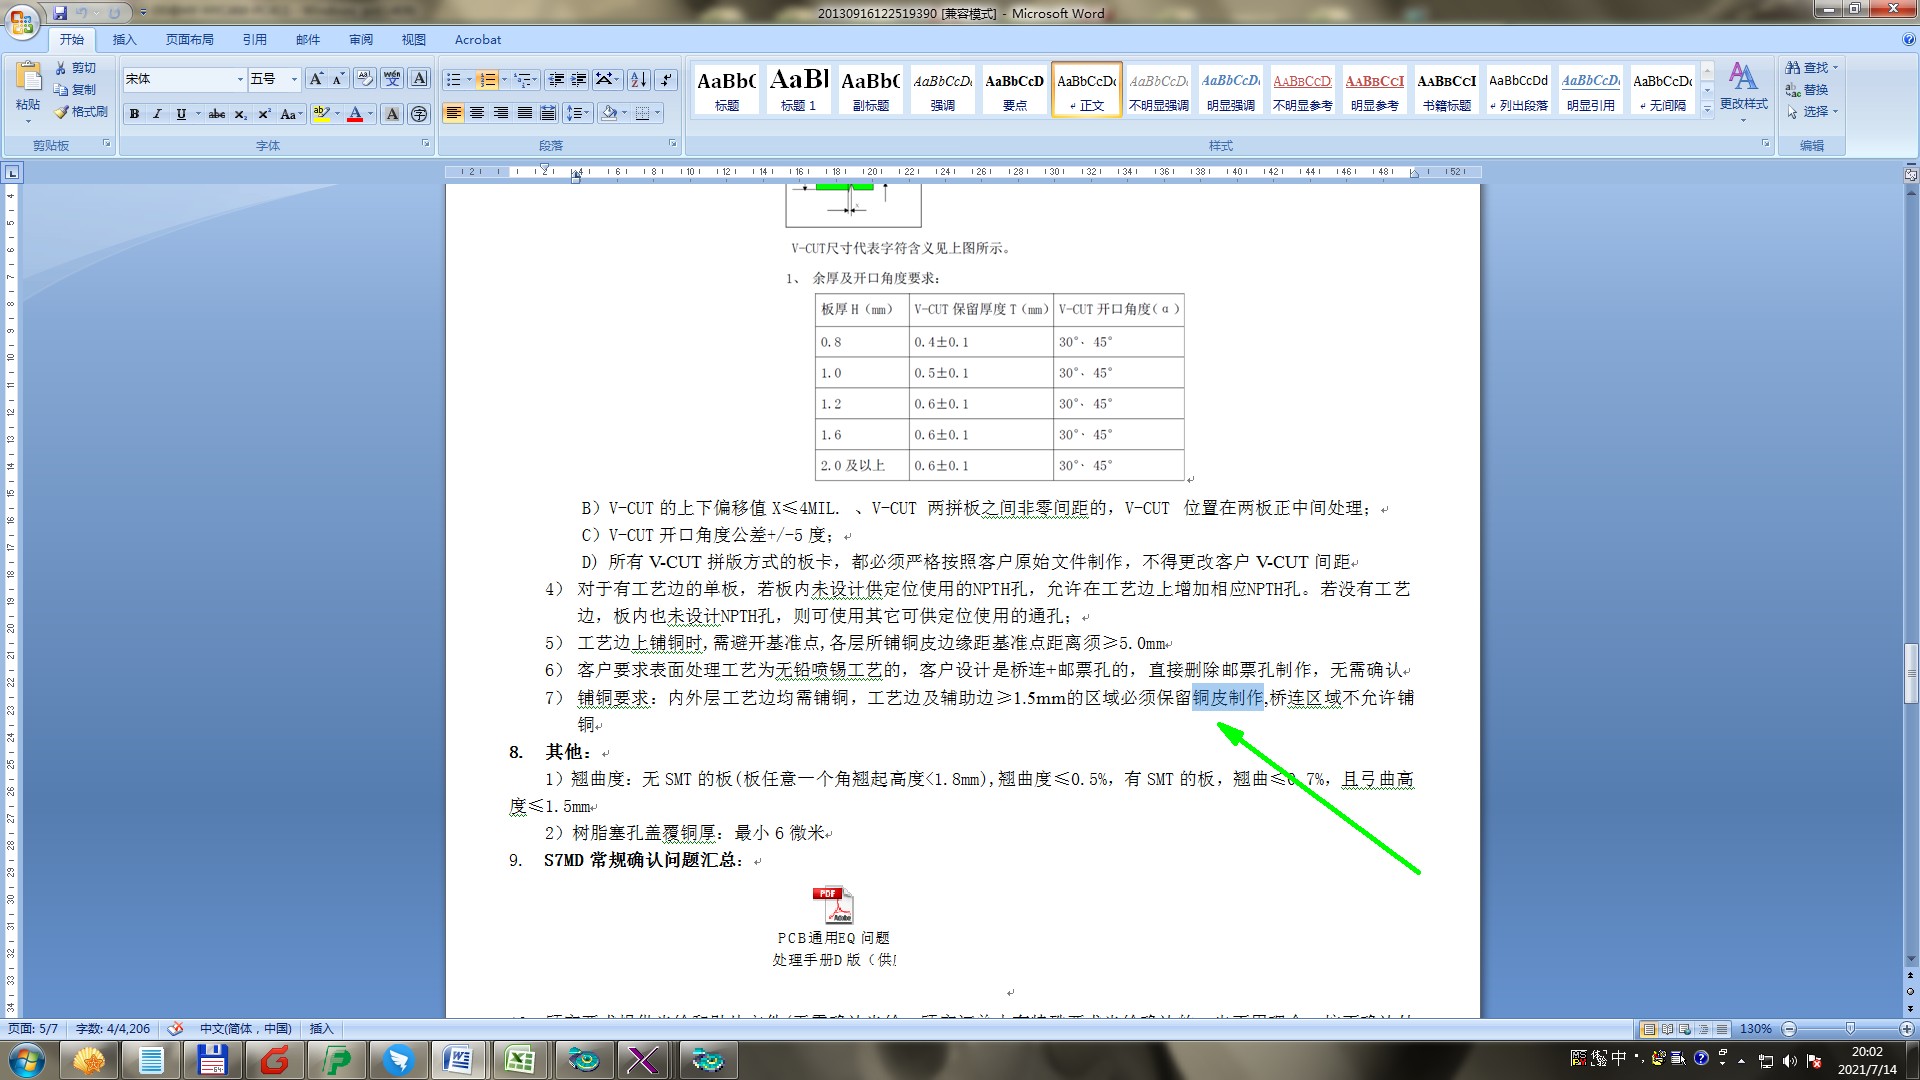Open the 审阅 ribbon tab
The width and height of the screenshot is (1920, 1080).
pyautogui.click(x=361, y=40)
